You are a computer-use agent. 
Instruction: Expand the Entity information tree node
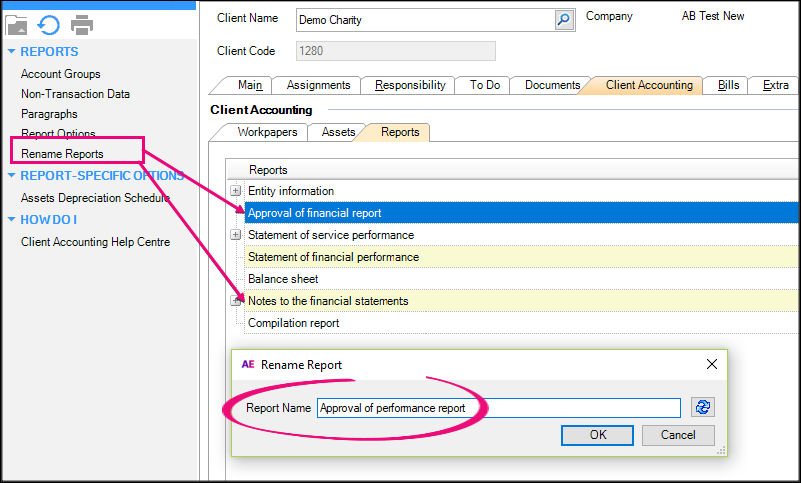(236, 191)
